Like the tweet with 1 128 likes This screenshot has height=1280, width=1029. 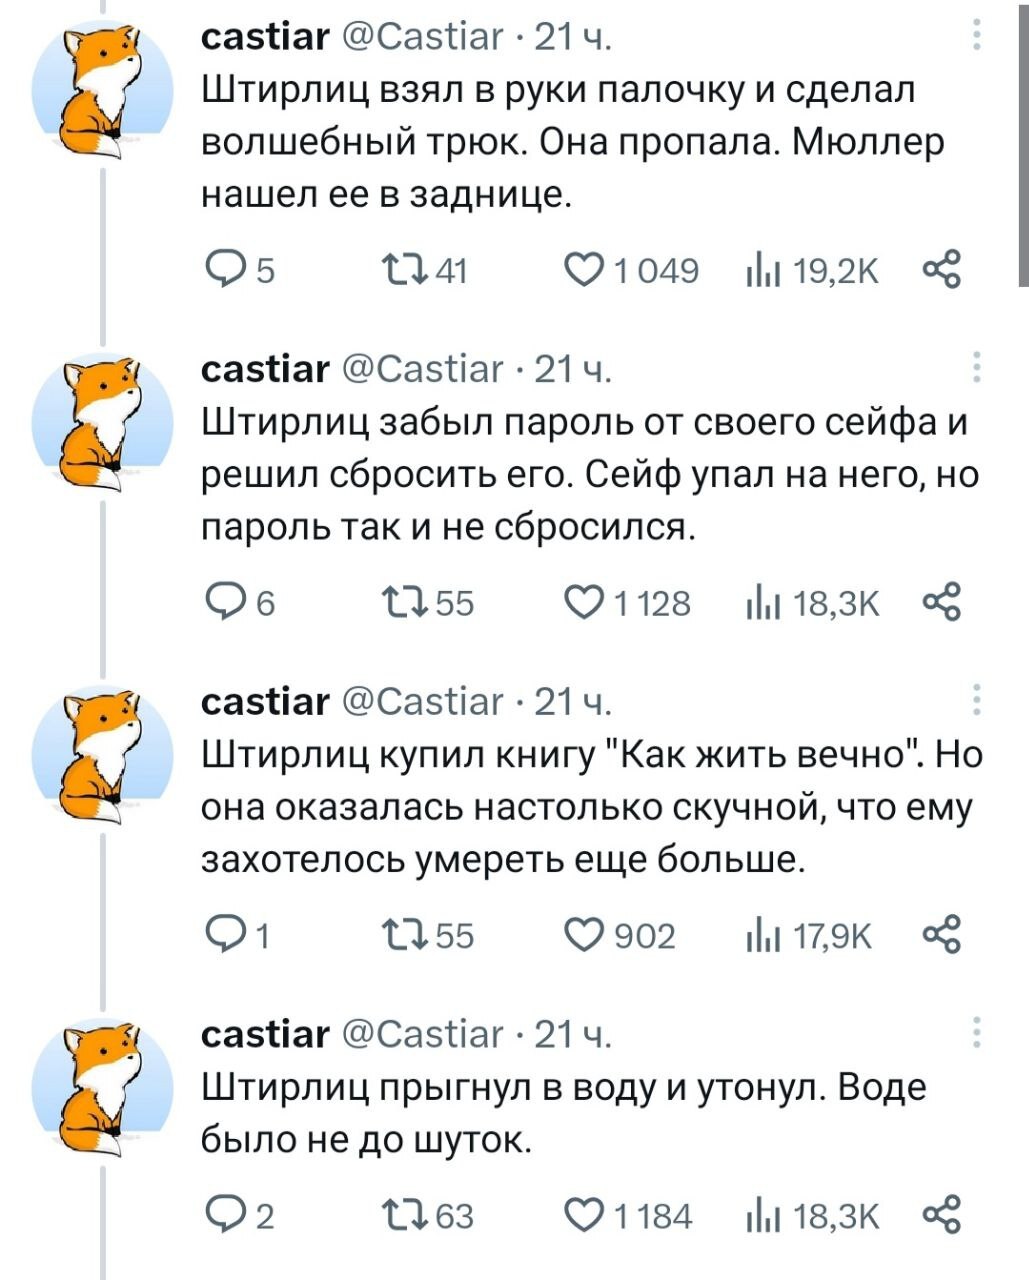[x=583, y=603]
